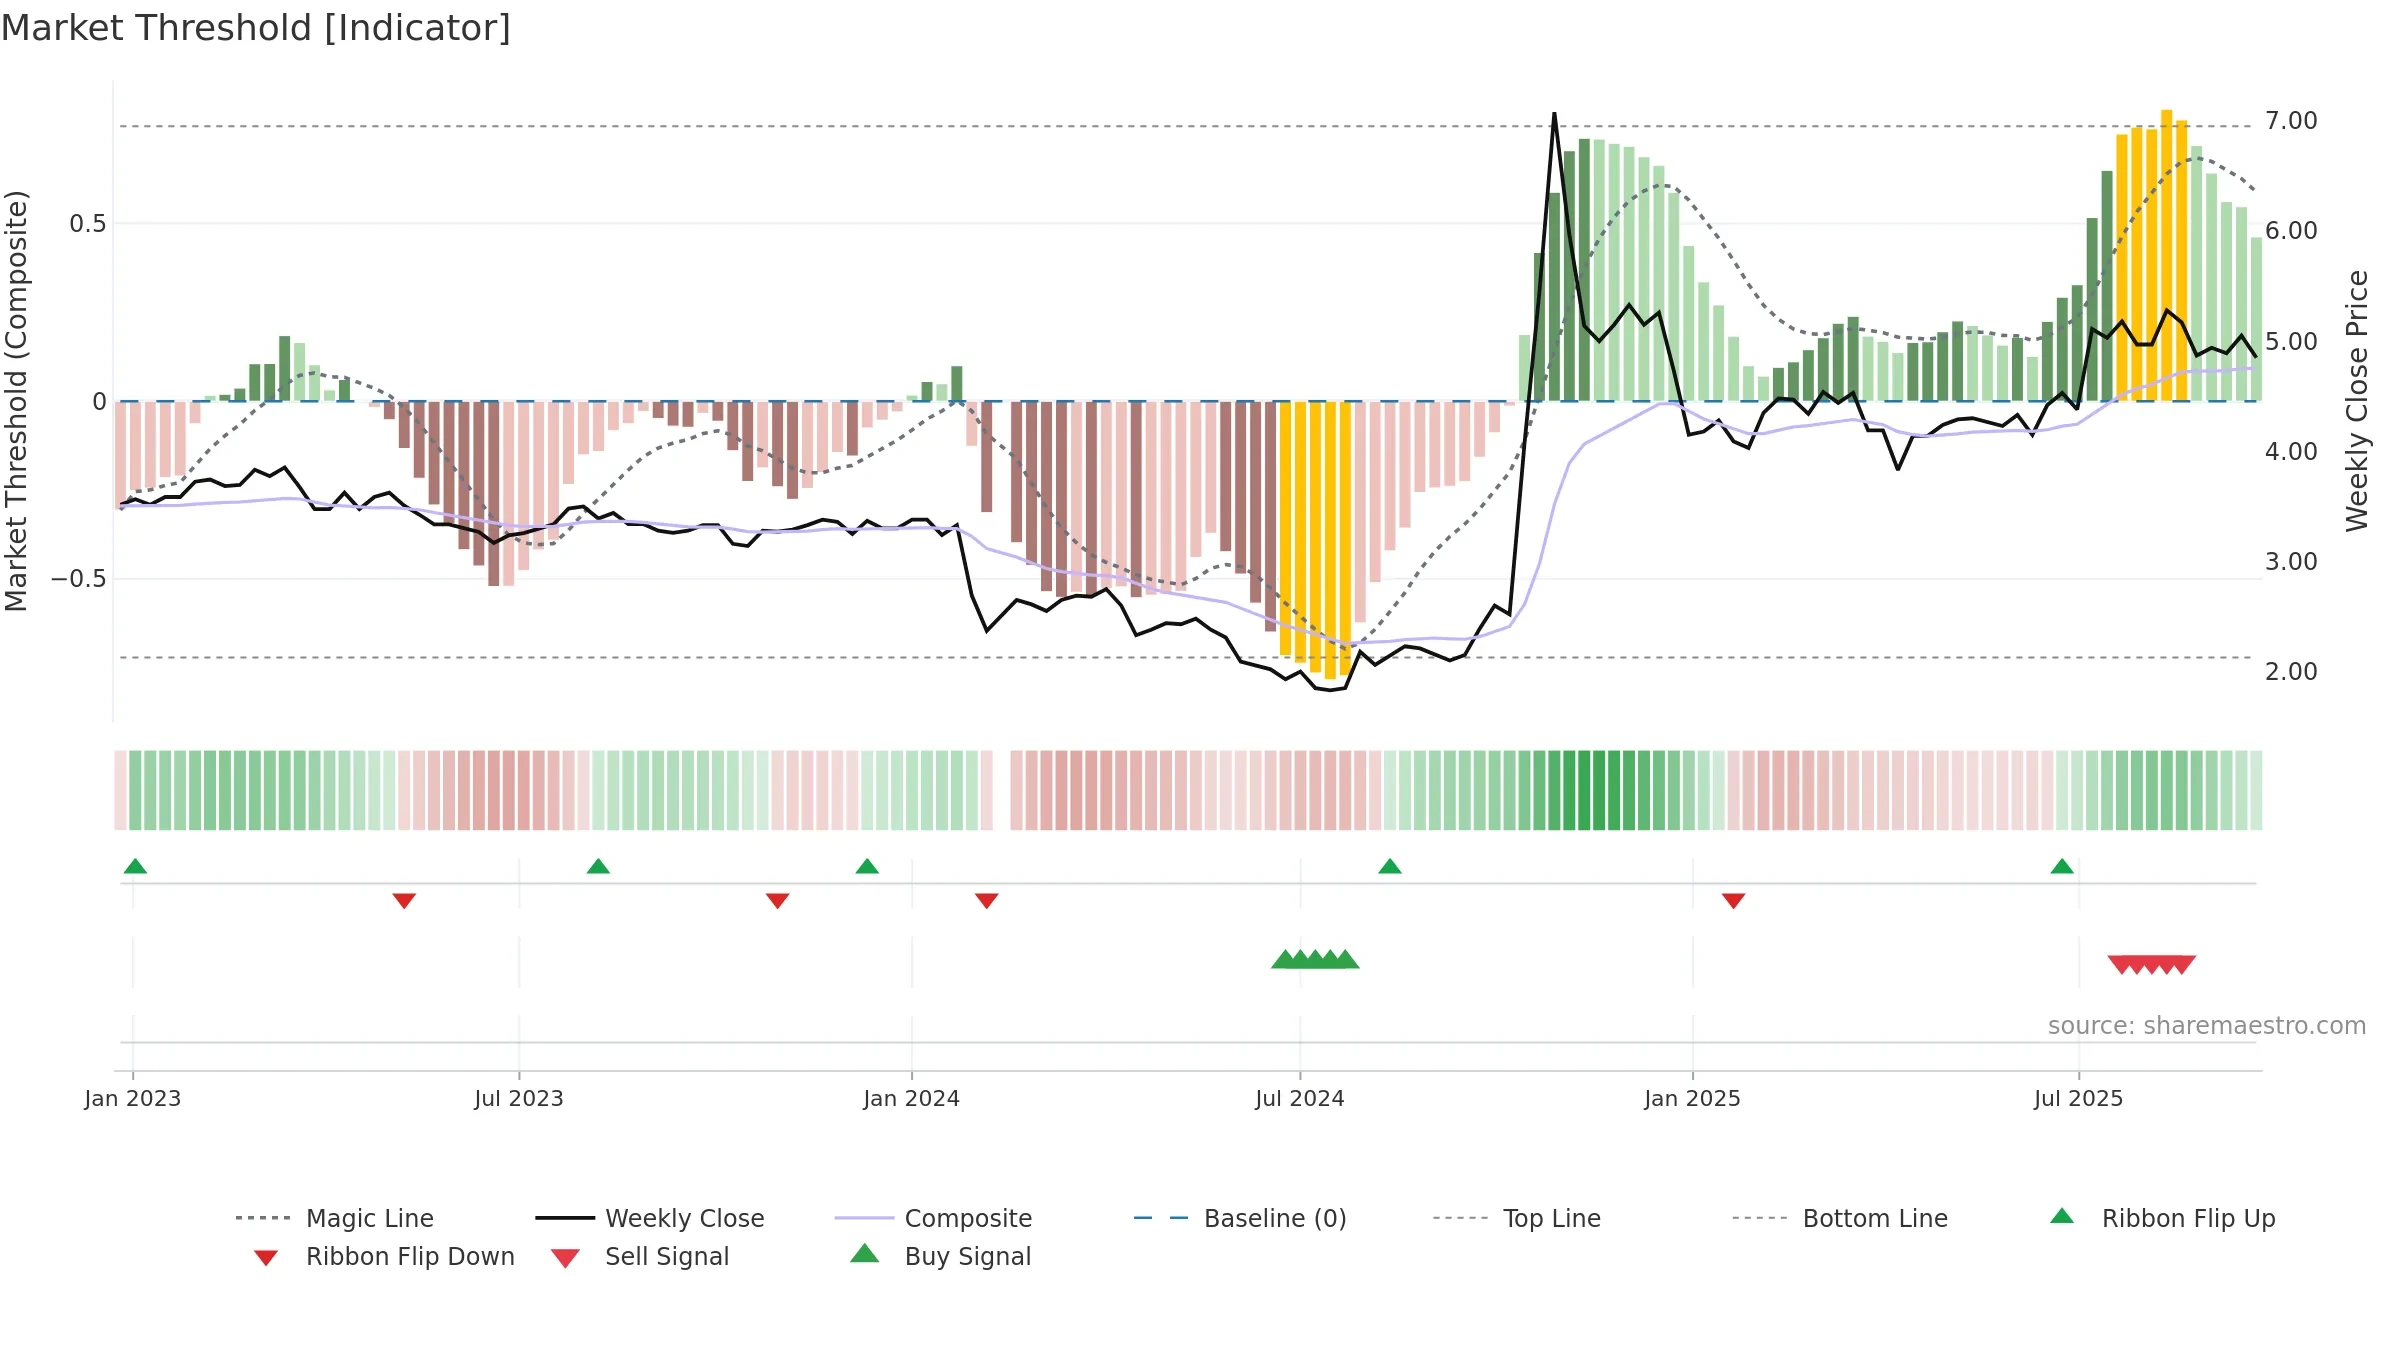Click the left axis title Market Threshold (Composite)
The height and width of the screenshot is (1350, 2400).
click(x=16, y=401)
